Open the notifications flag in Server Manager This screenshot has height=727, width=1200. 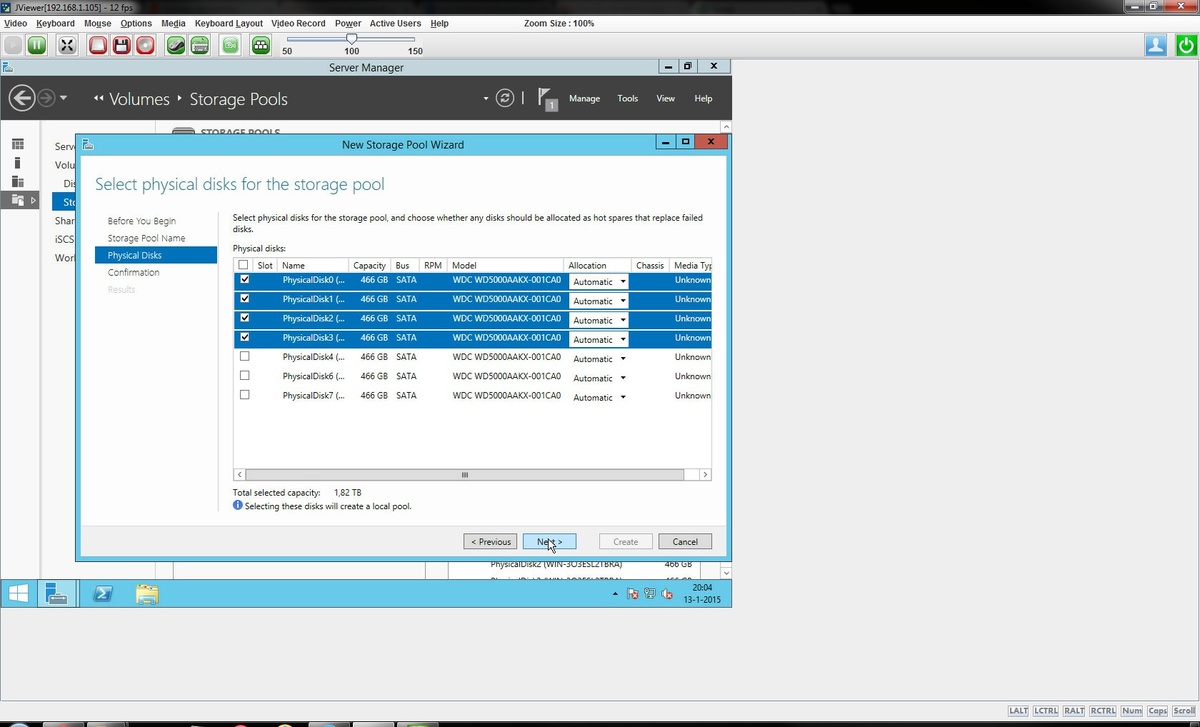point(546,98)
